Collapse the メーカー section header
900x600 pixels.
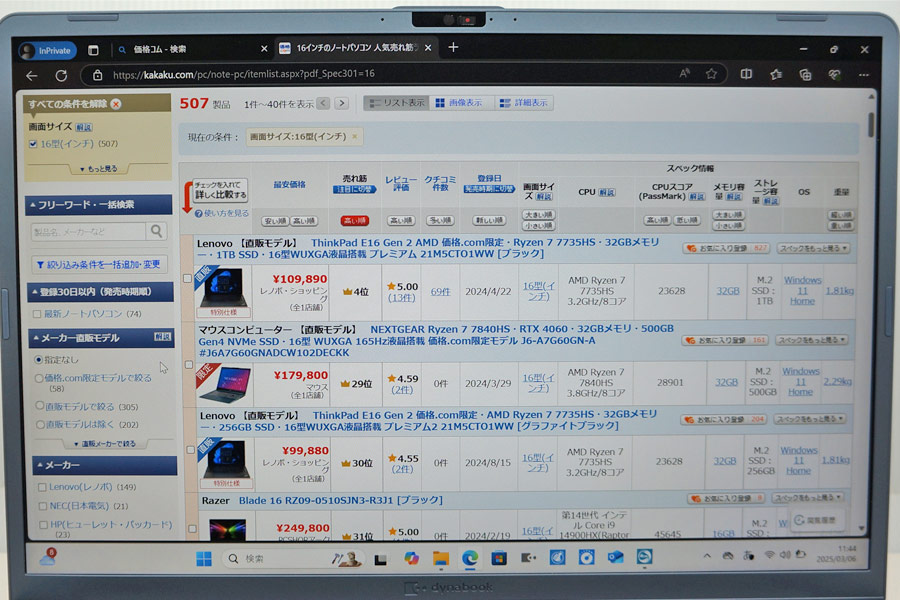pyautogui.click(x=104, y=465)
